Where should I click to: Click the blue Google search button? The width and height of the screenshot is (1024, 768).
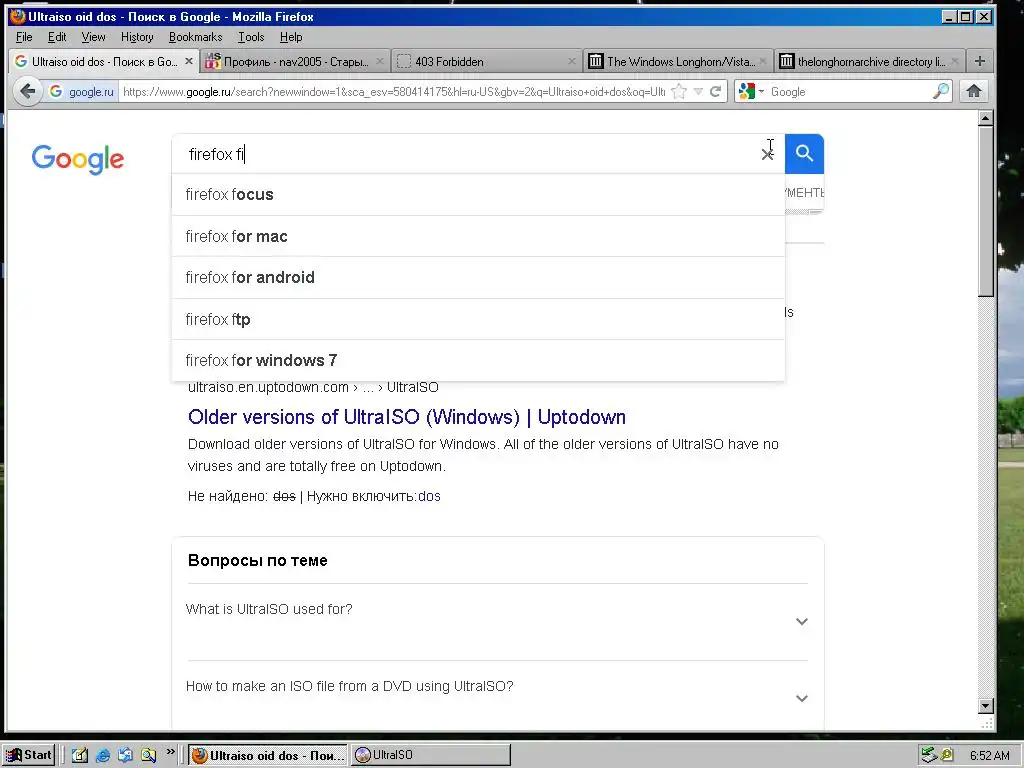(804, 153)
